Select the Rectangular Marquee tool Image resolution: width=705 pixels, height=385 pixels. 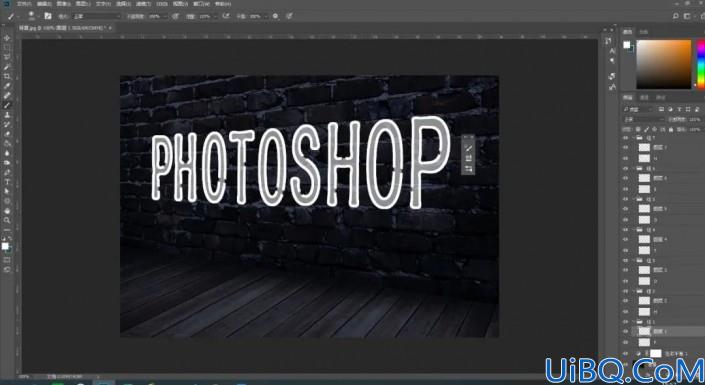(7, 48)
